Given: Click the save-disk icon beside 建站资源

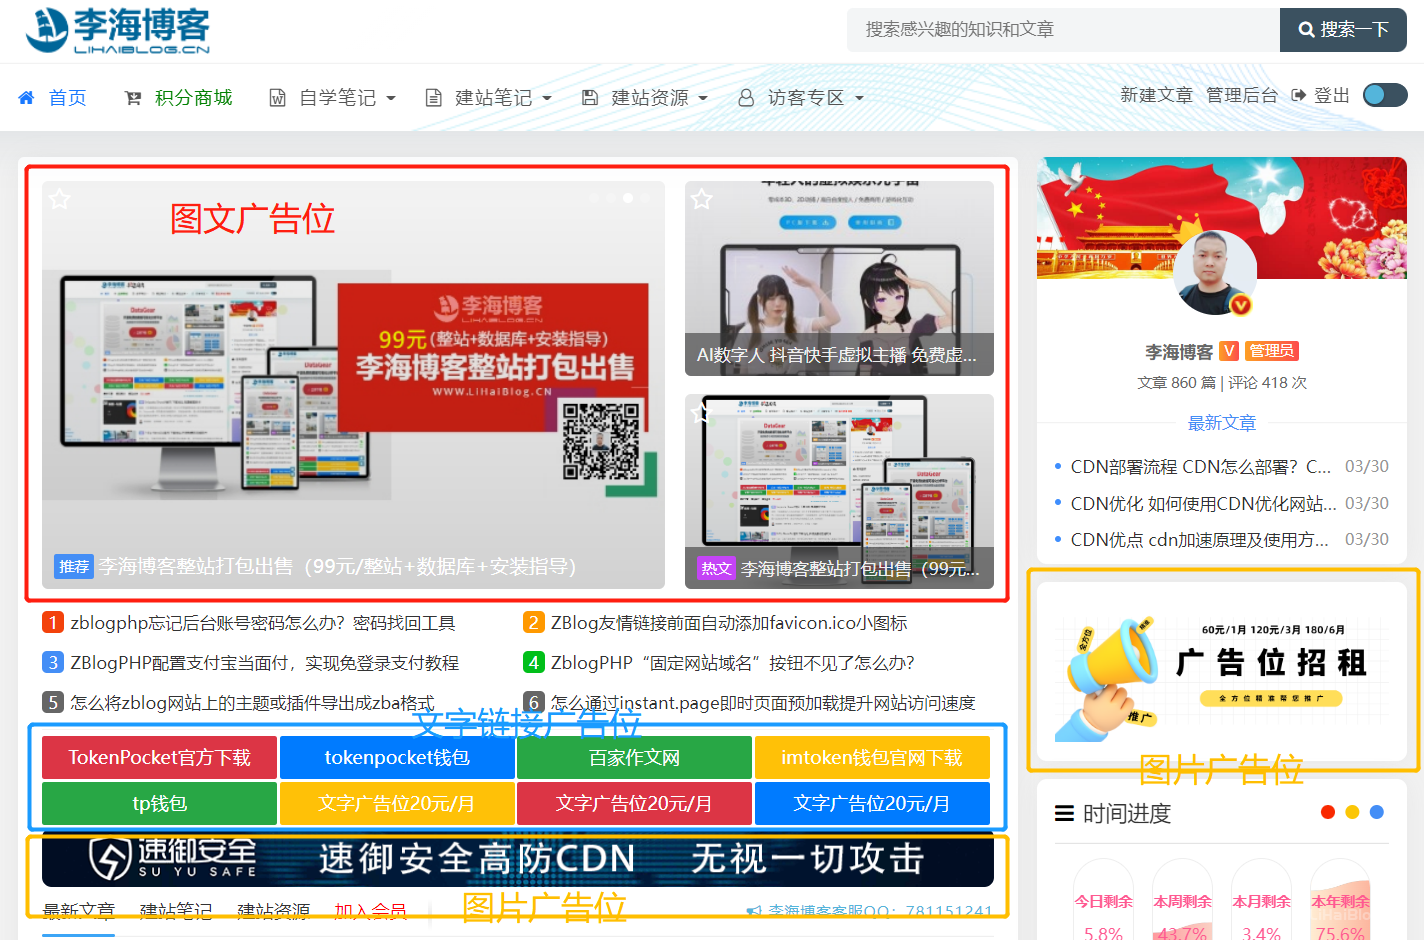Looking at the screenshot, I should point(590,98).
